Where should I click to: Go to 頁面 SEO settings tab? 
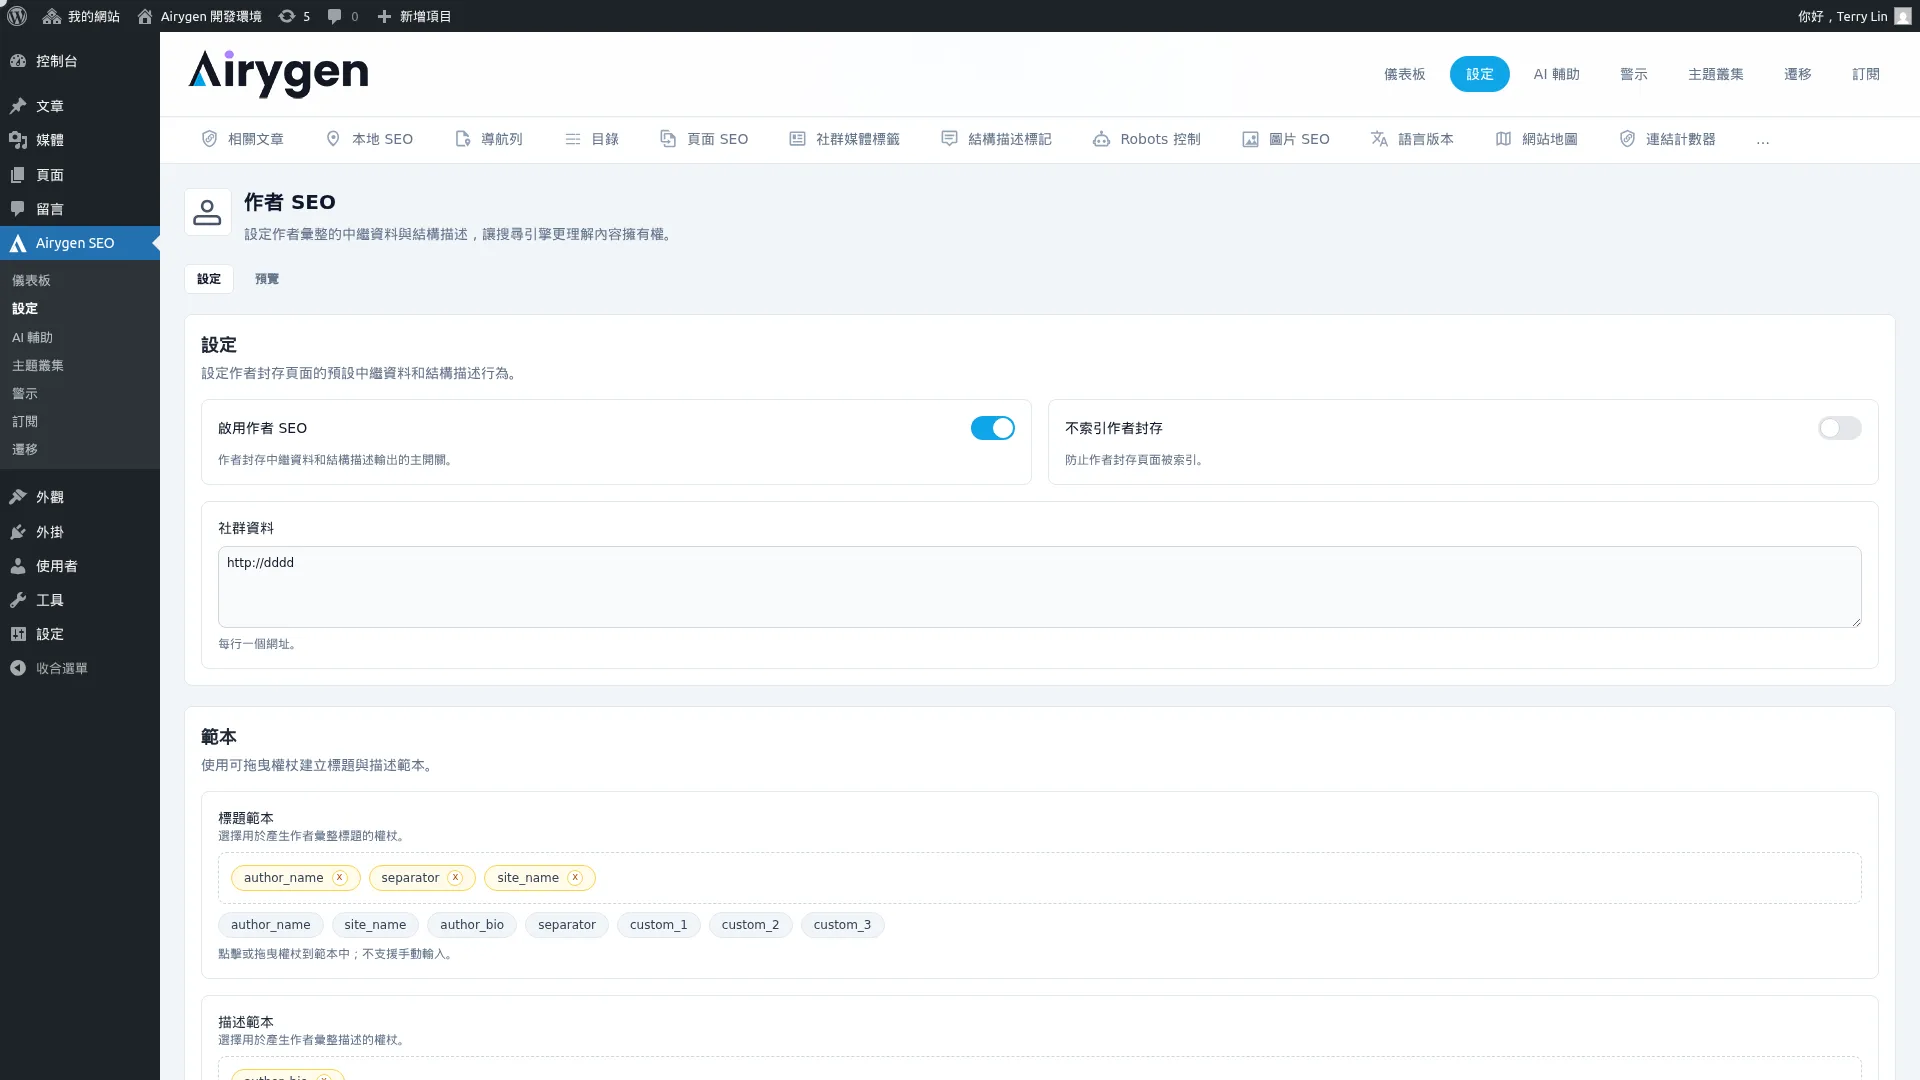point(704,139)
